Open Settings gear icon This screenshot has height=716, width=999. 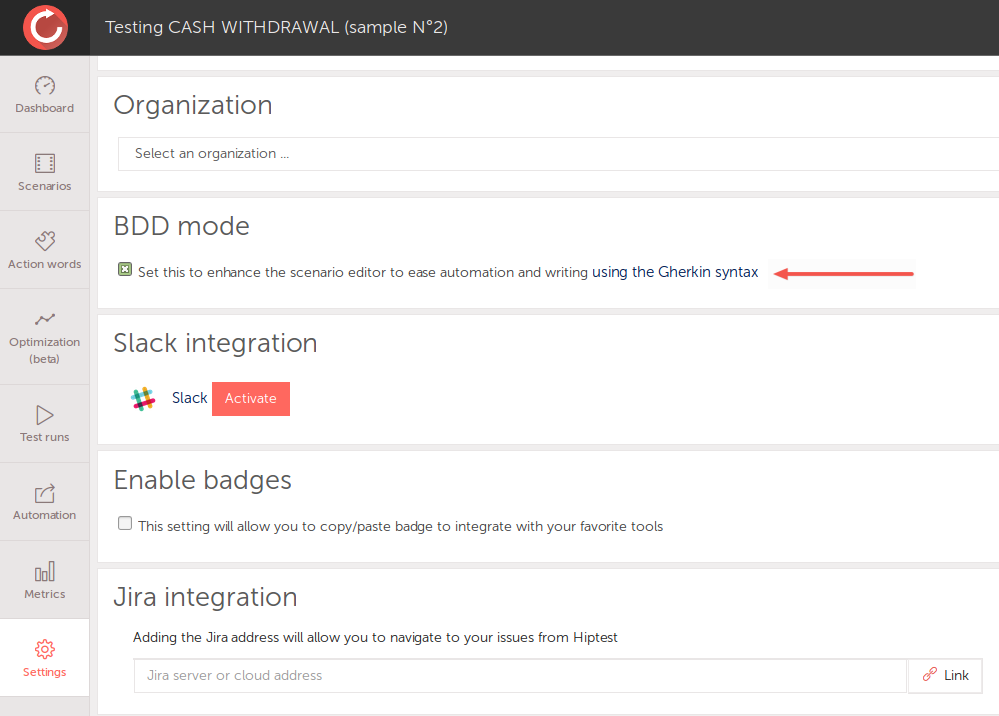point(45,649)
